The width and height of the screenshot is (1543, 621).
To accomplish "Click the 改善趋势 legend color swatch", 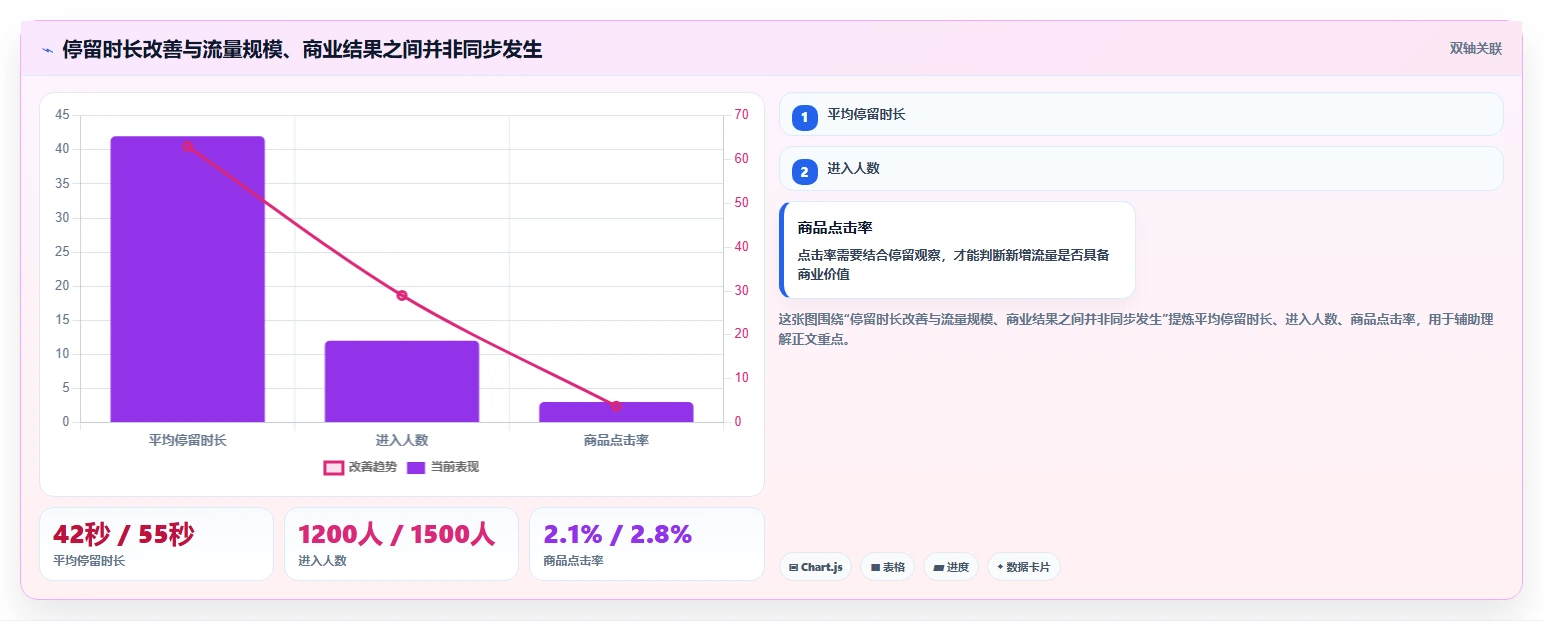I will click(x=334, y=467).
